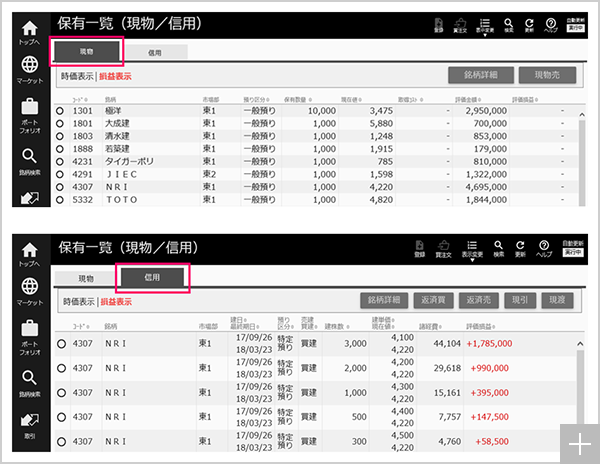Choose 時価表示 link in 信用 view

(79, 302)
